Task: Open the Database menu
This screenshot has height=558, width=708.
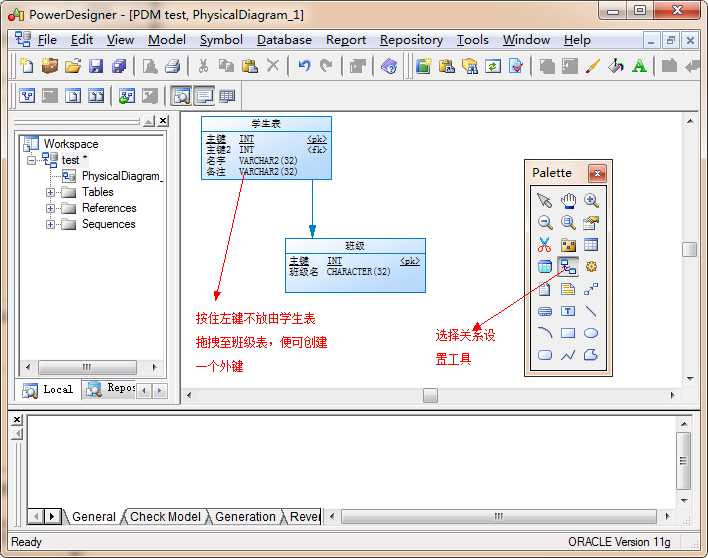Action: click(284, 40)
